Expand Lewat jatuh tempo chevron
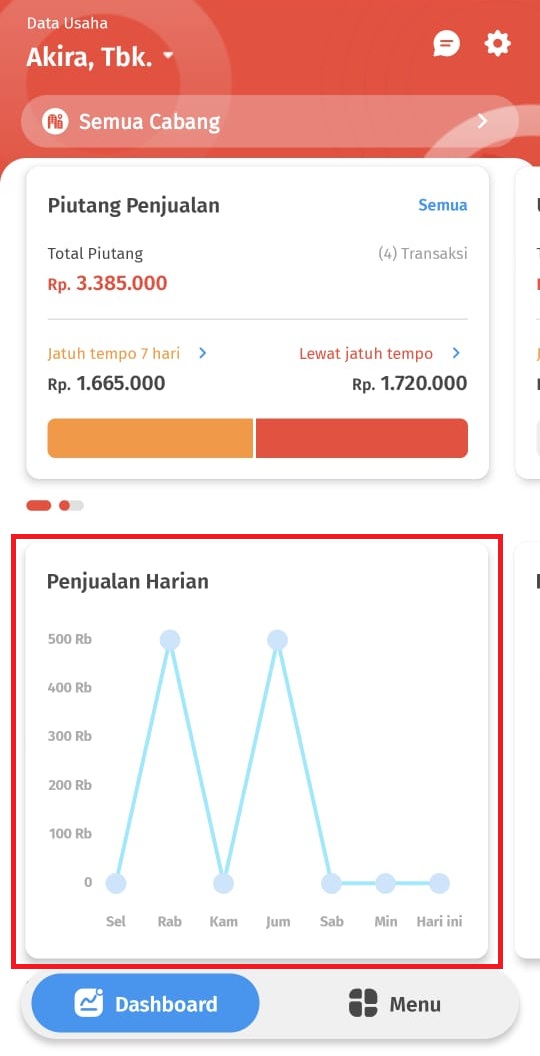The height and width of the screenshot is (1056, 540). coord(456,353)
